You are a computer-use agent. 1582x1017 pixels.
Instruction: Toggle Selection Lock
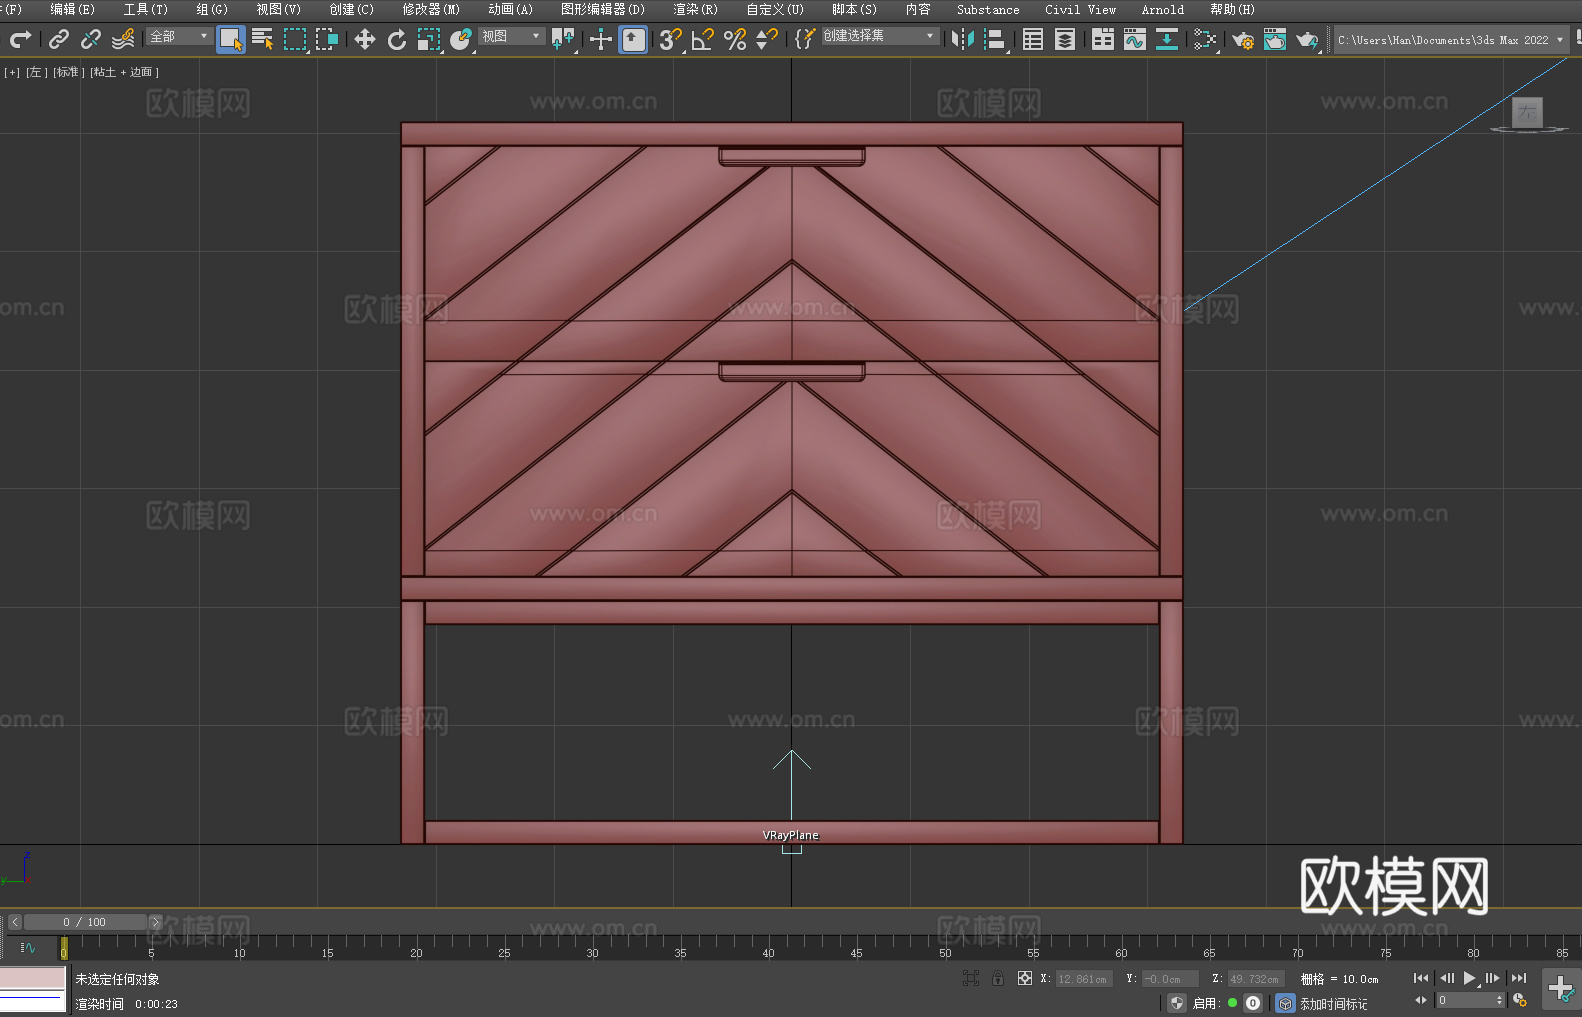coord(998,978)
